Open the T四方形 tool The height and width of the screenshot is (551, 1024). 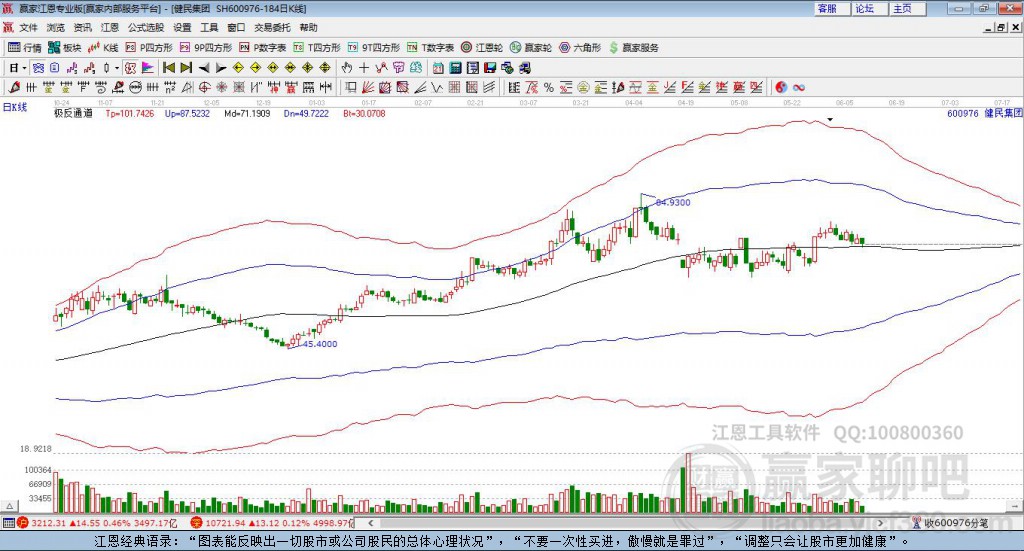point(317,48)
